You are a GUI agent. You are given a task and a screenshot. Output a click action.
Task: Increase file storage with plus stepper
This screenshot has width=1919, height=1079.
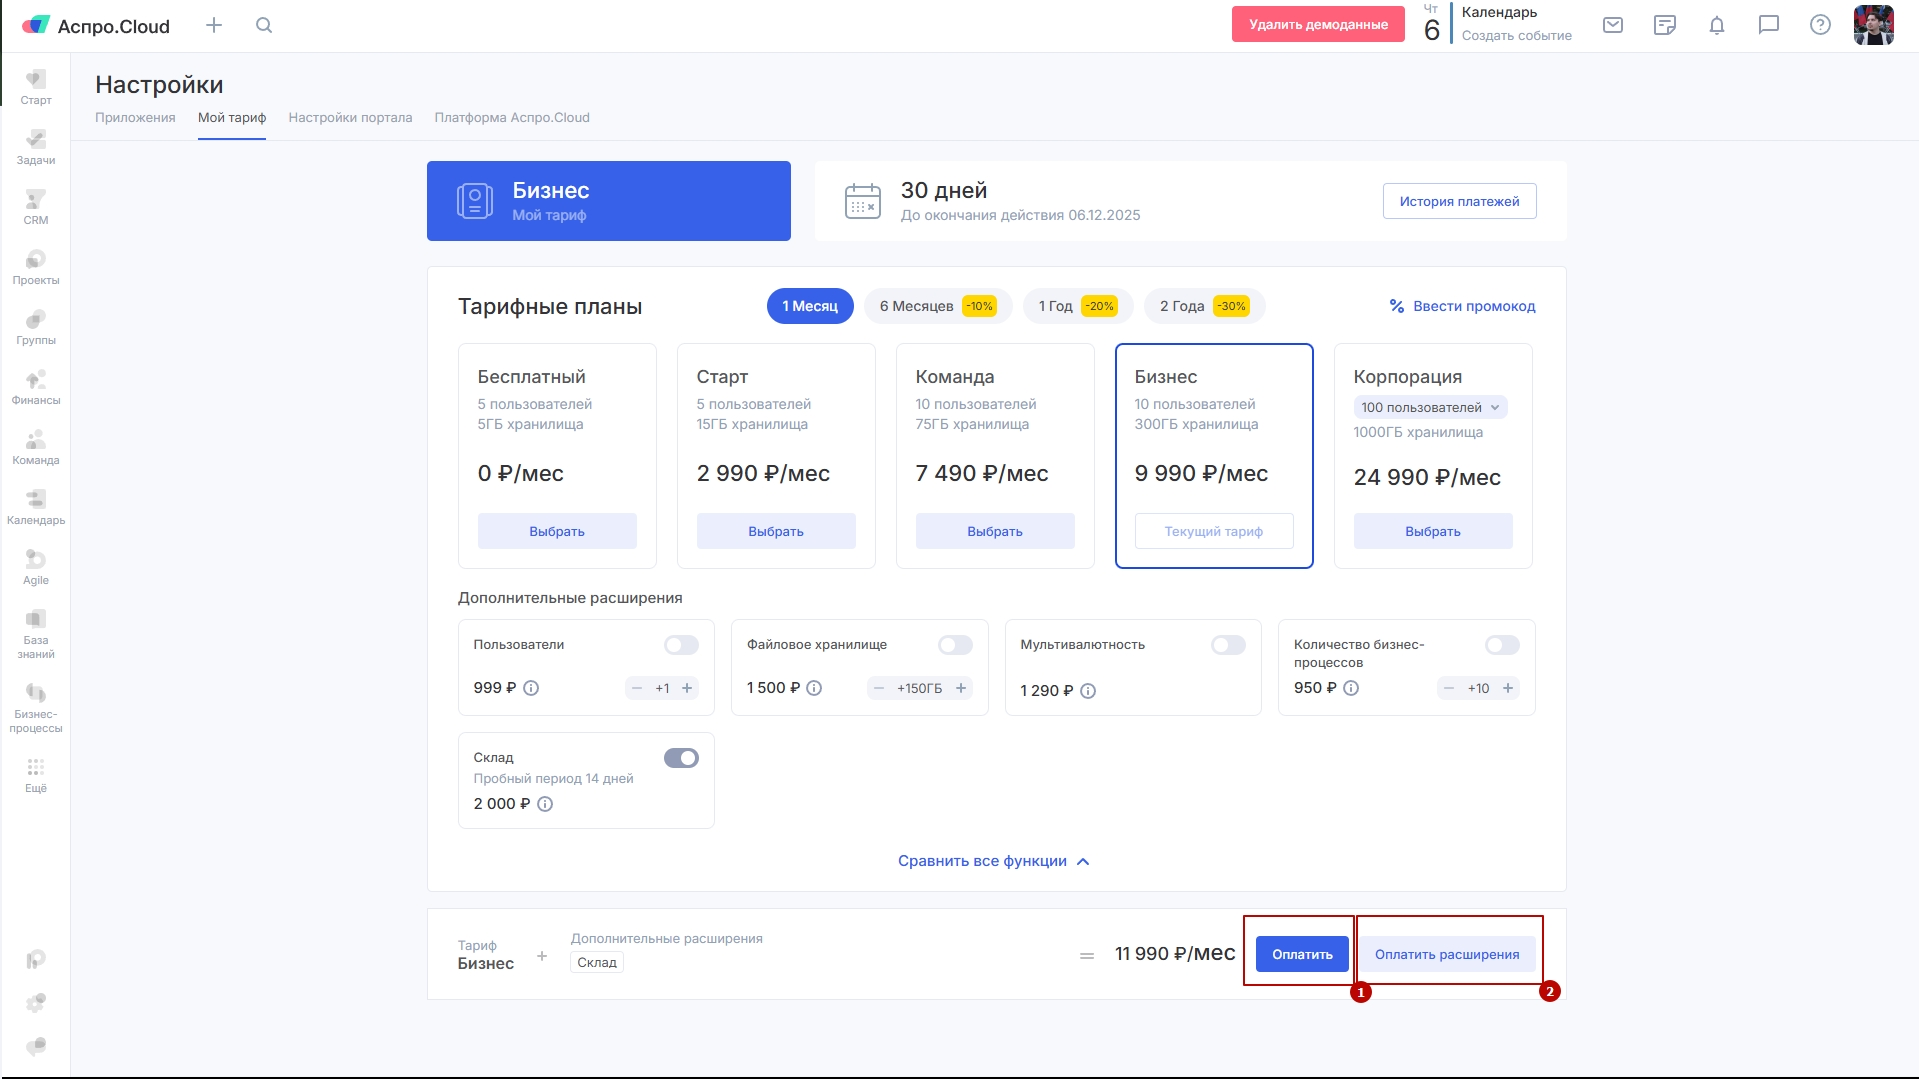(x=960, y=688)
